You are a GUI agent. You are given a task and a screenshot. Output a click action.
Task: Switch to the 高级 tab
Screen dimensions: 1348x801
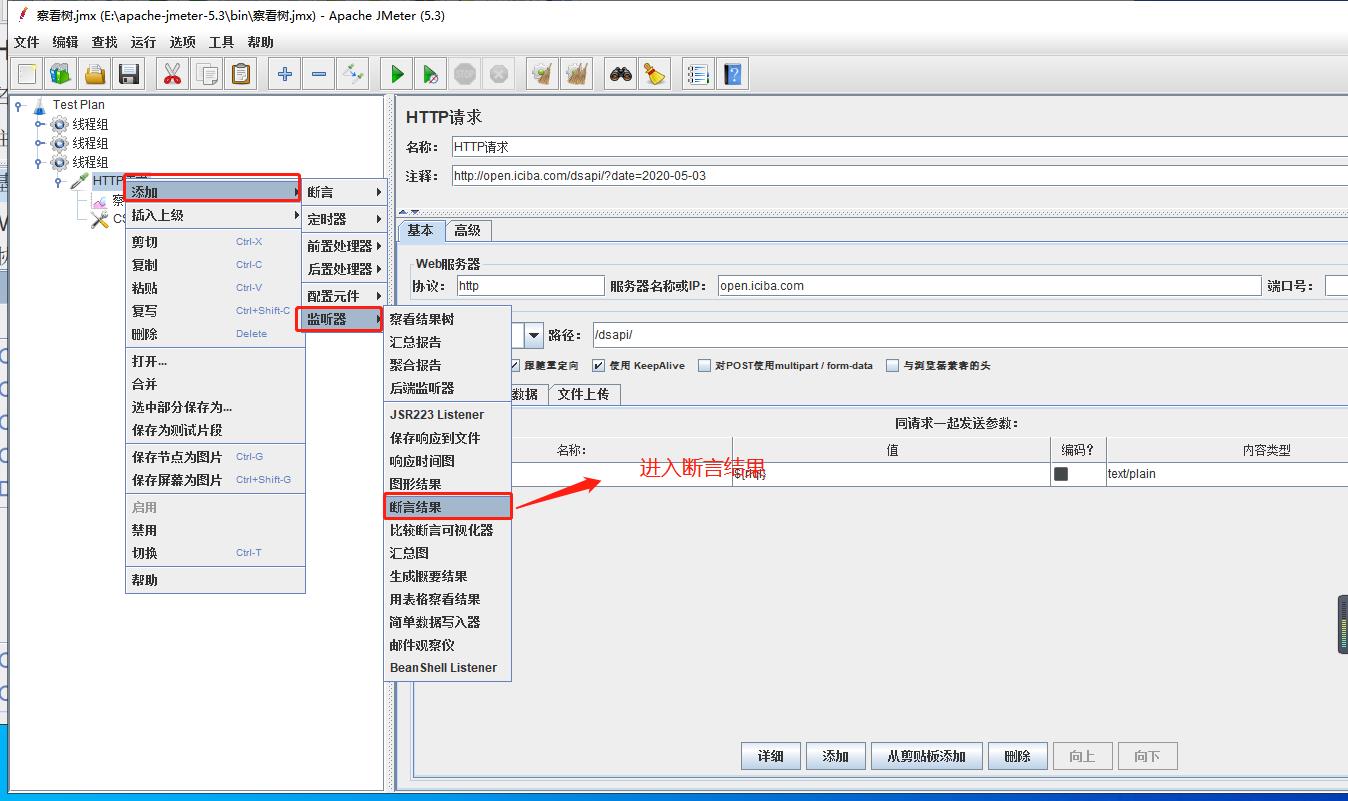coord(467,230)
